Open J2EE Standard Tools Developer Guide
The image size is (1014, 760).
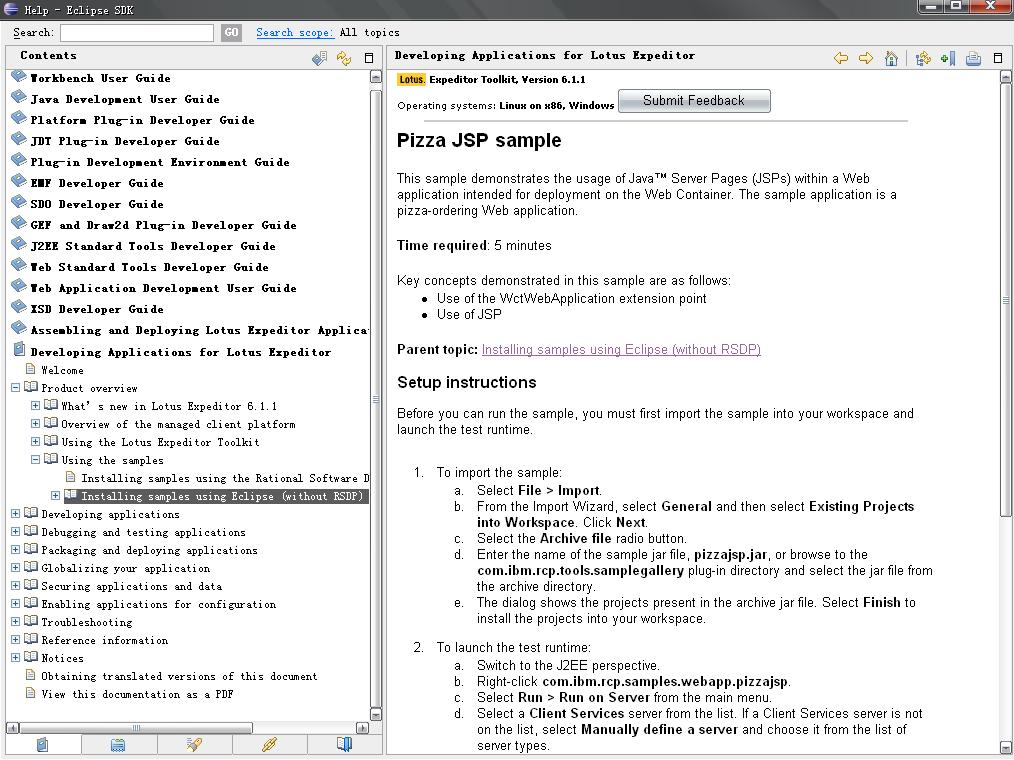pyautogui.click(x=153, y=246)
